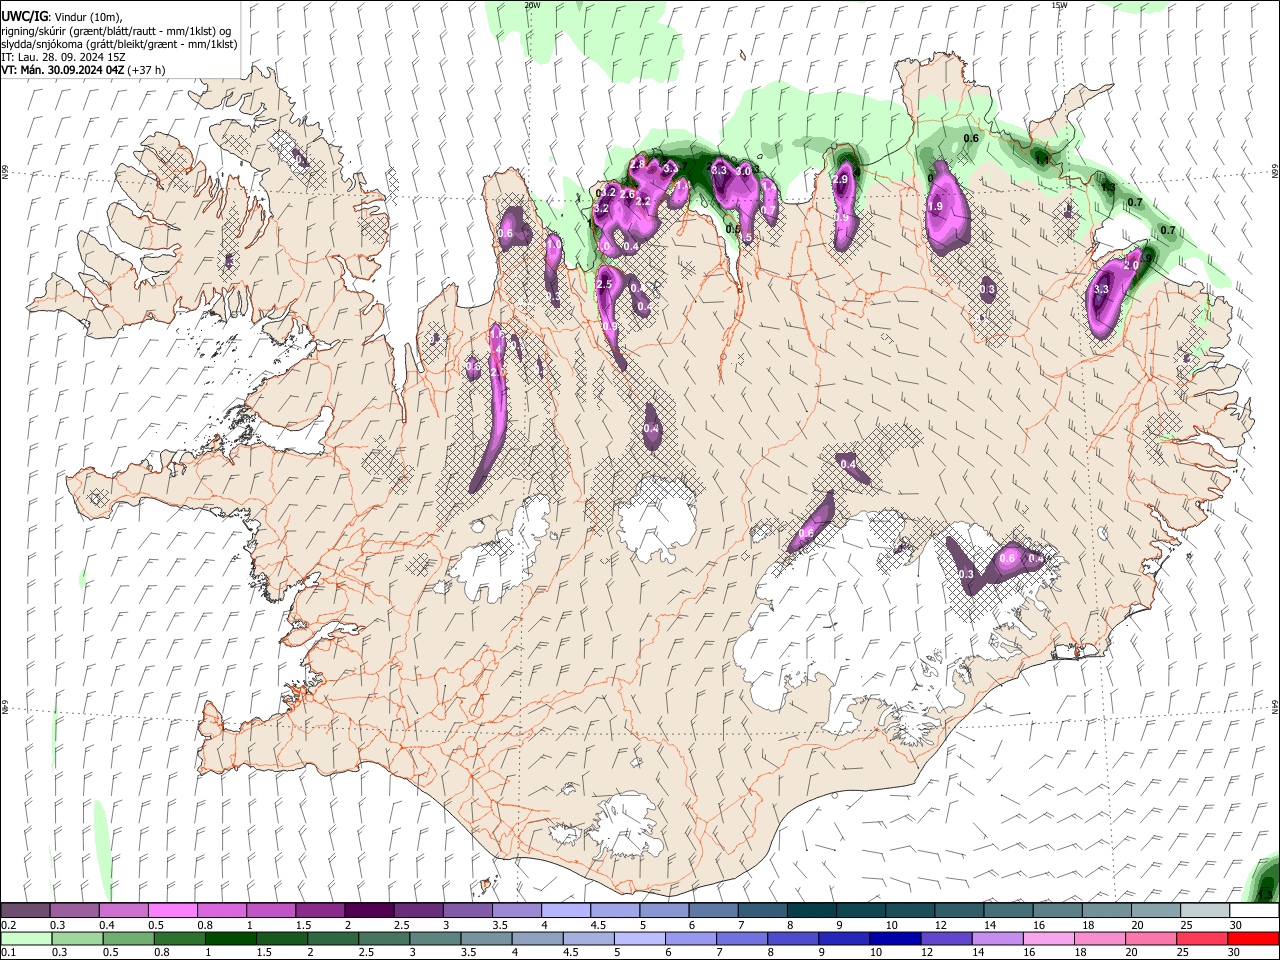Click the 2.5 snow value on the map
Screen dimensions: 1280x960
tap(604, 285)
